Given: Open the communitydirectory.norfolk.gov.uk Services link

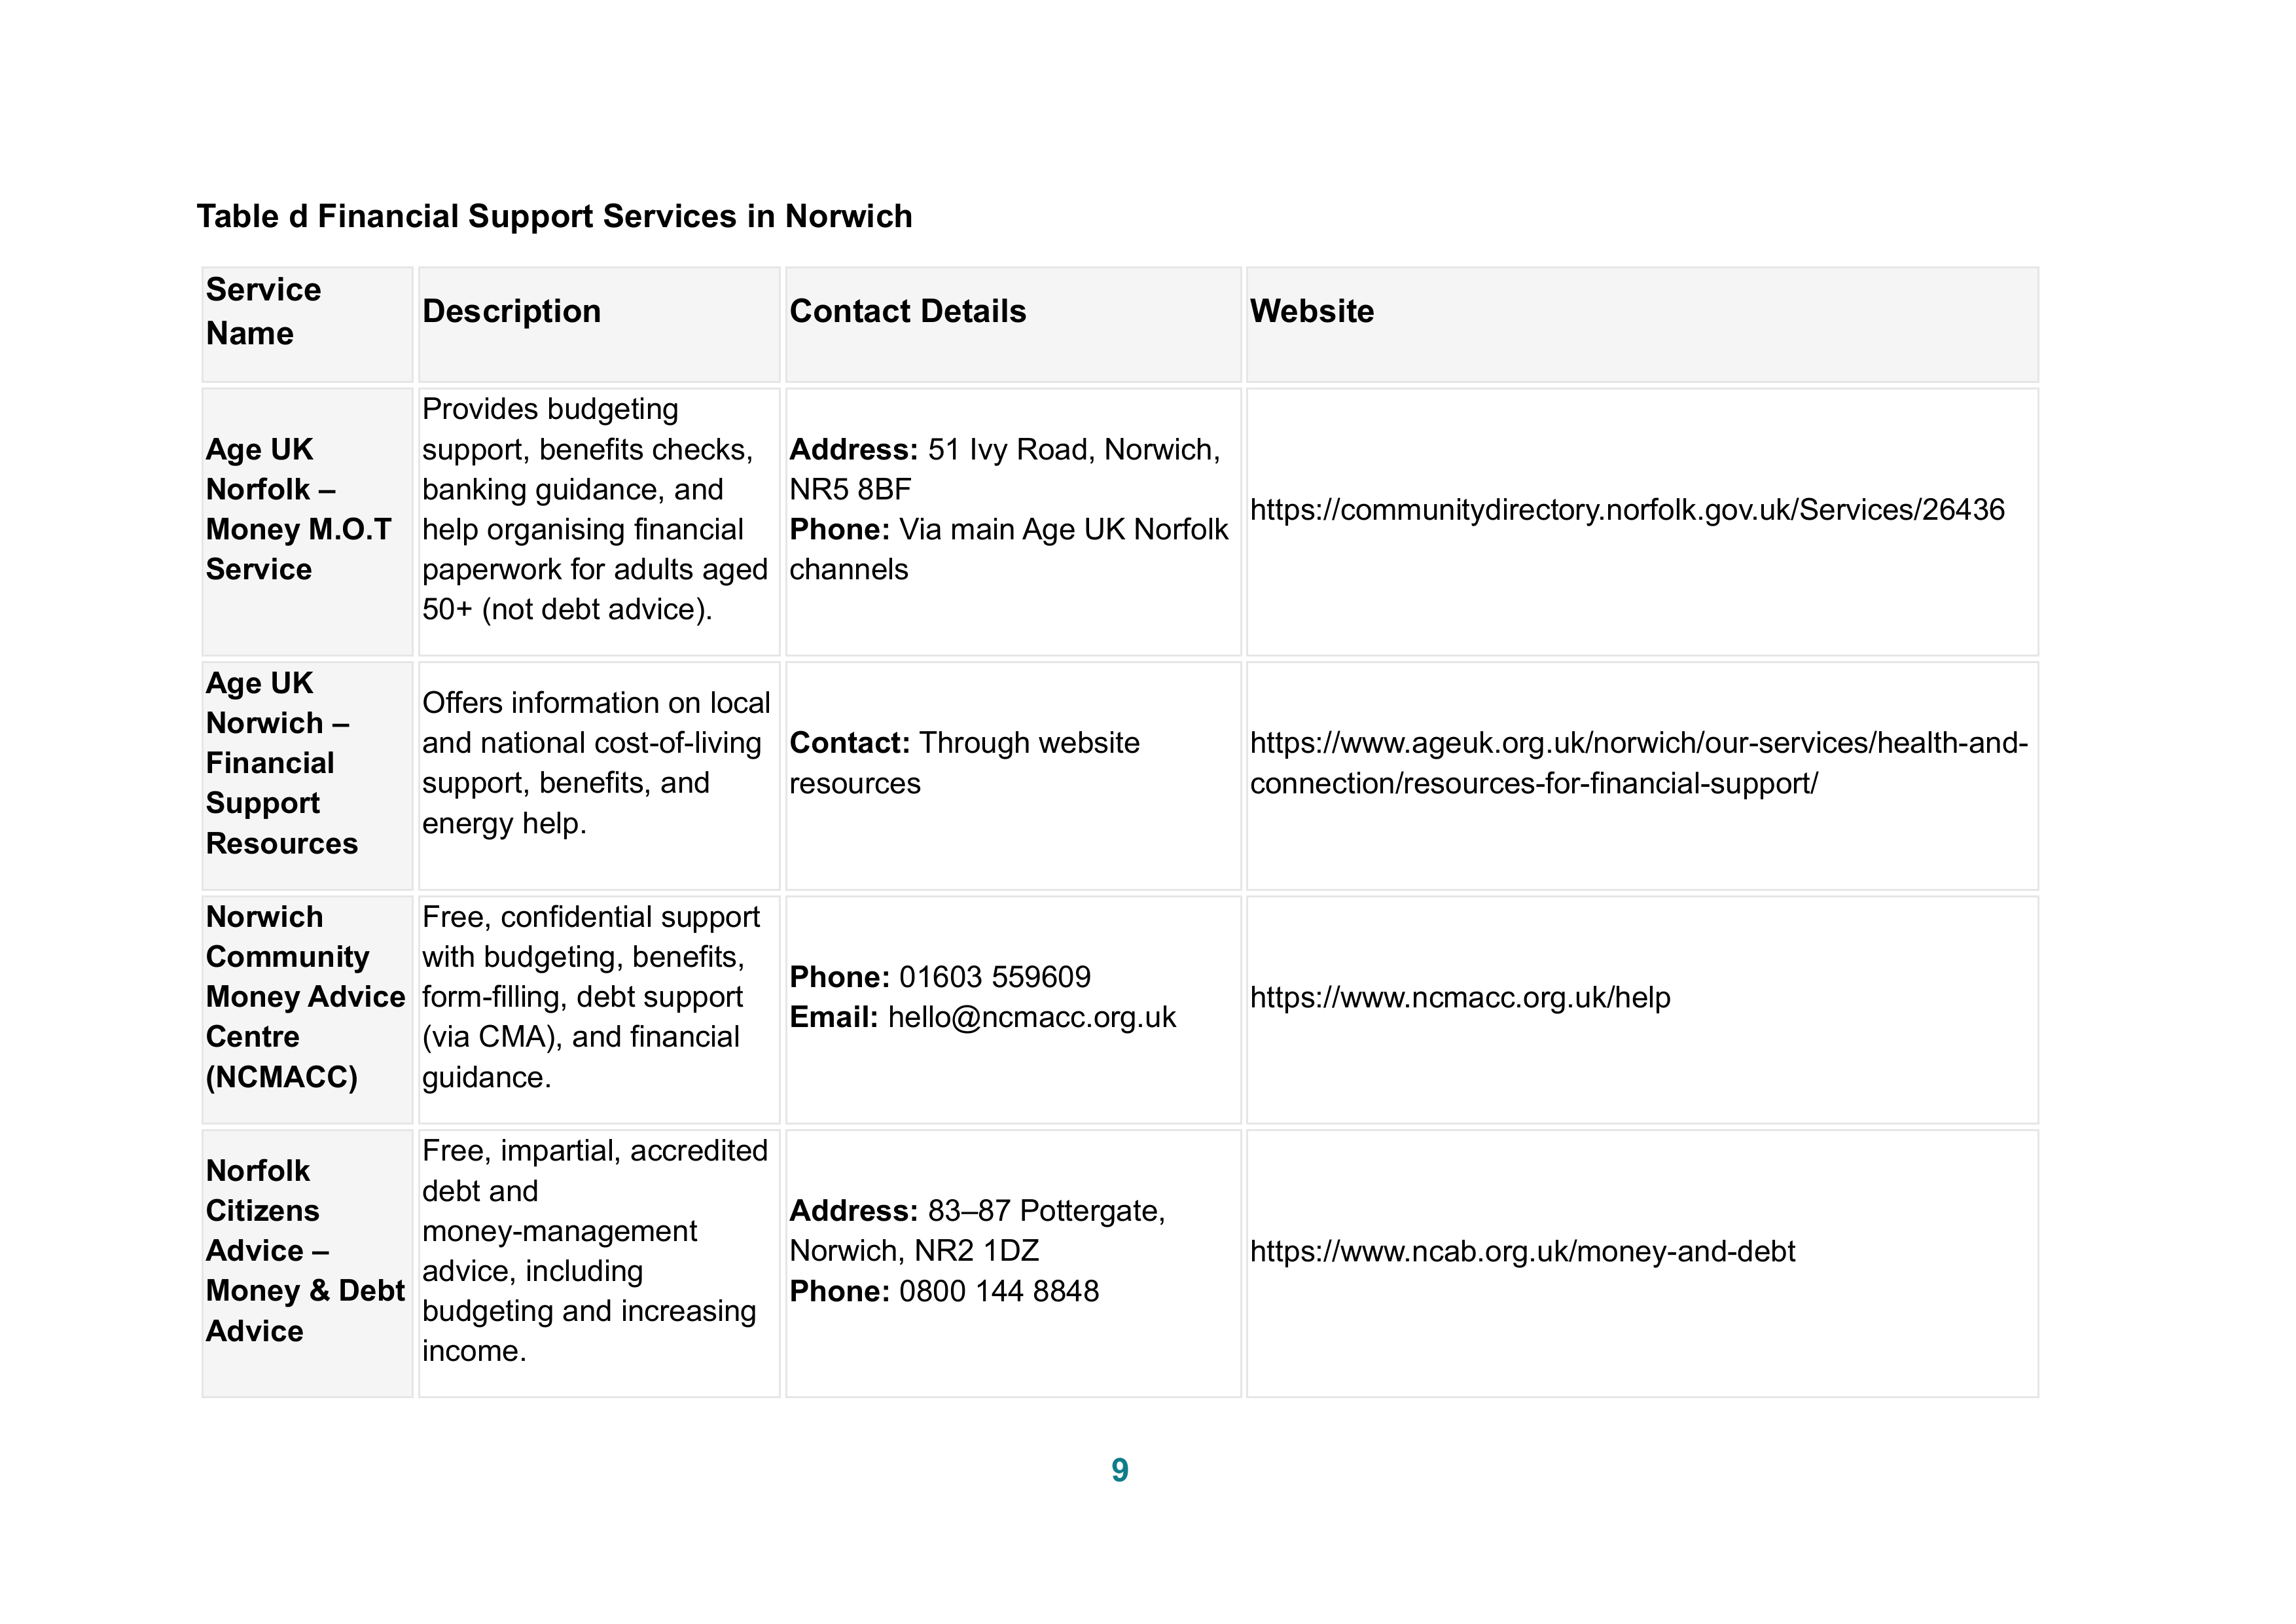Looking at the screenshot, I should (x=1627, y=510).
